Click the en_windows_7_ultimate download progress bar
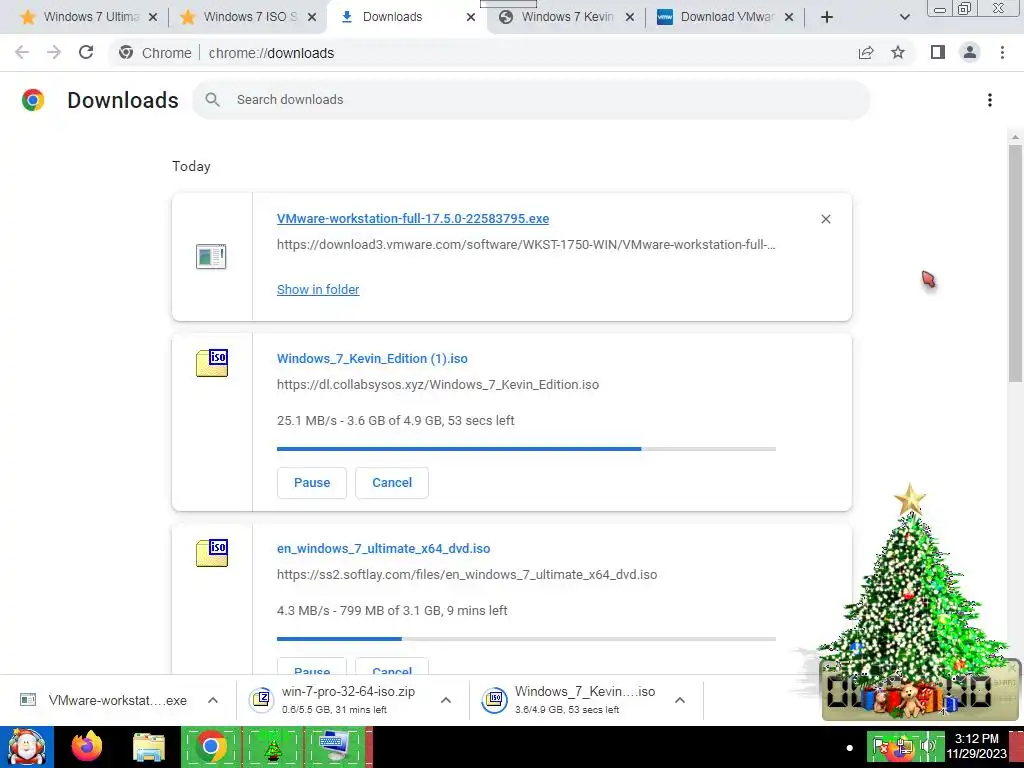Image resolution: width=1024 pixels, height=768 pixels. pyautogui.click(x=526, y=639)
